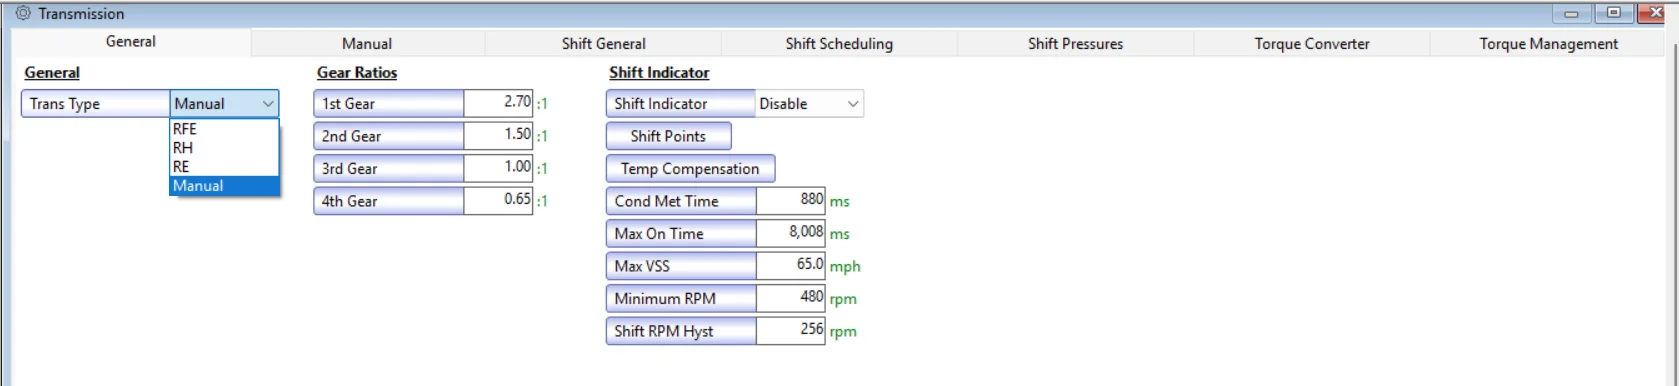Click the Max VSS label
The height and width of the screenshot is (386, 1679).
(x=681, y=266)
